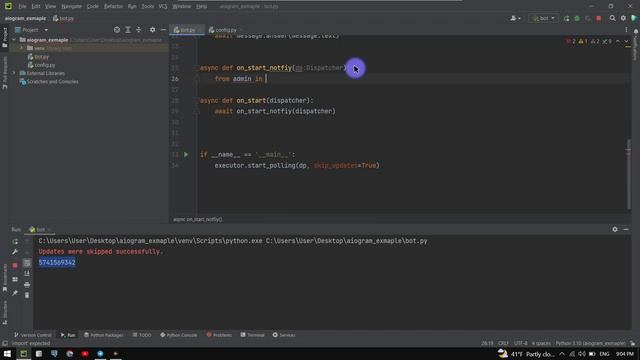Click the Select Opened File target icon

coord(117,30)
